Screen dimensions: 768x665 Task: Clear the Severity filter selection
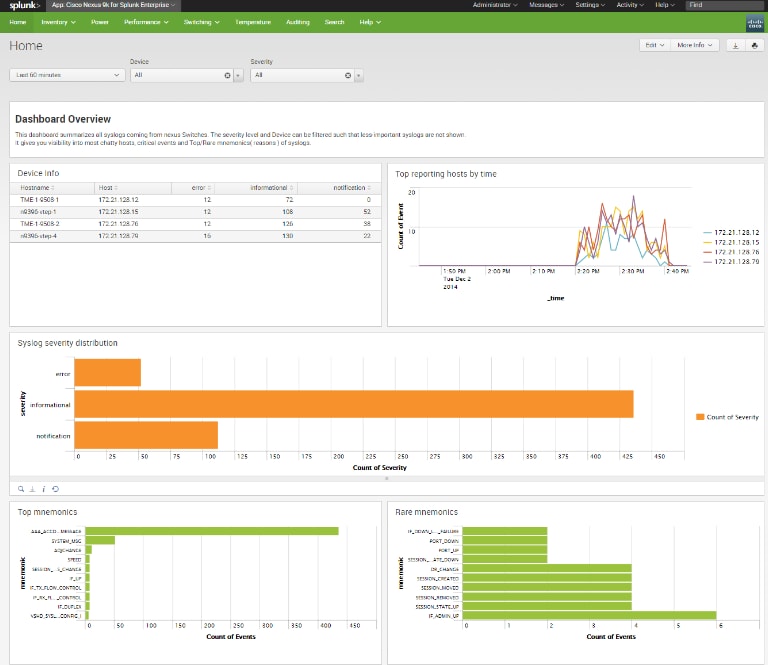[x=348, y=75]
